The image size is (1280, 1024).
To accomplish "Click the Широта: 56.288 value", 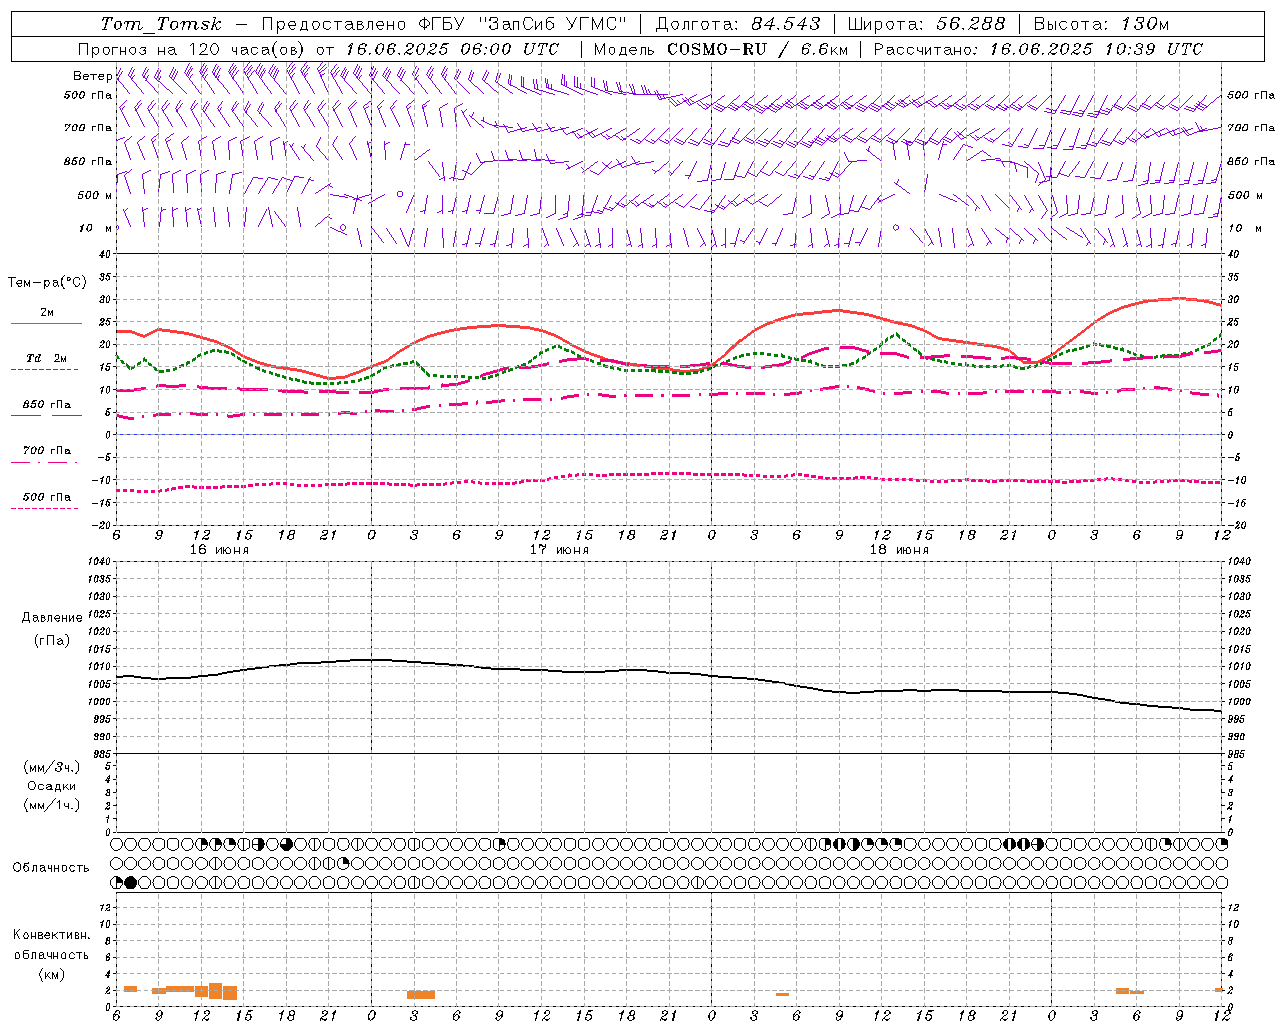I will (x=927, y=24).
